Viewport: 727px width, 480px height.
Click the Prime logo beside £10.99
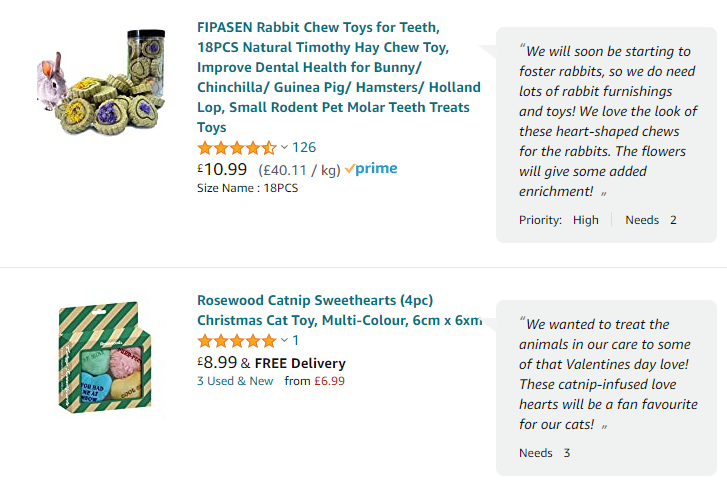click(371, 169)
